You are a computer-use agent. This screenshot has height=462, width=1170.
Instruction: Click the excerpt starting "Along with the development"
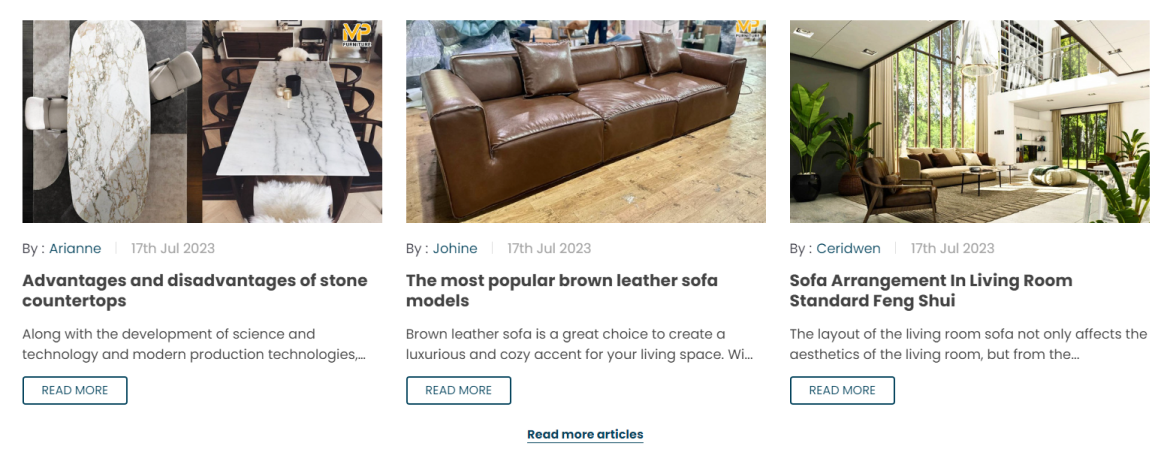pyautogui.click(x=194, y=344)
